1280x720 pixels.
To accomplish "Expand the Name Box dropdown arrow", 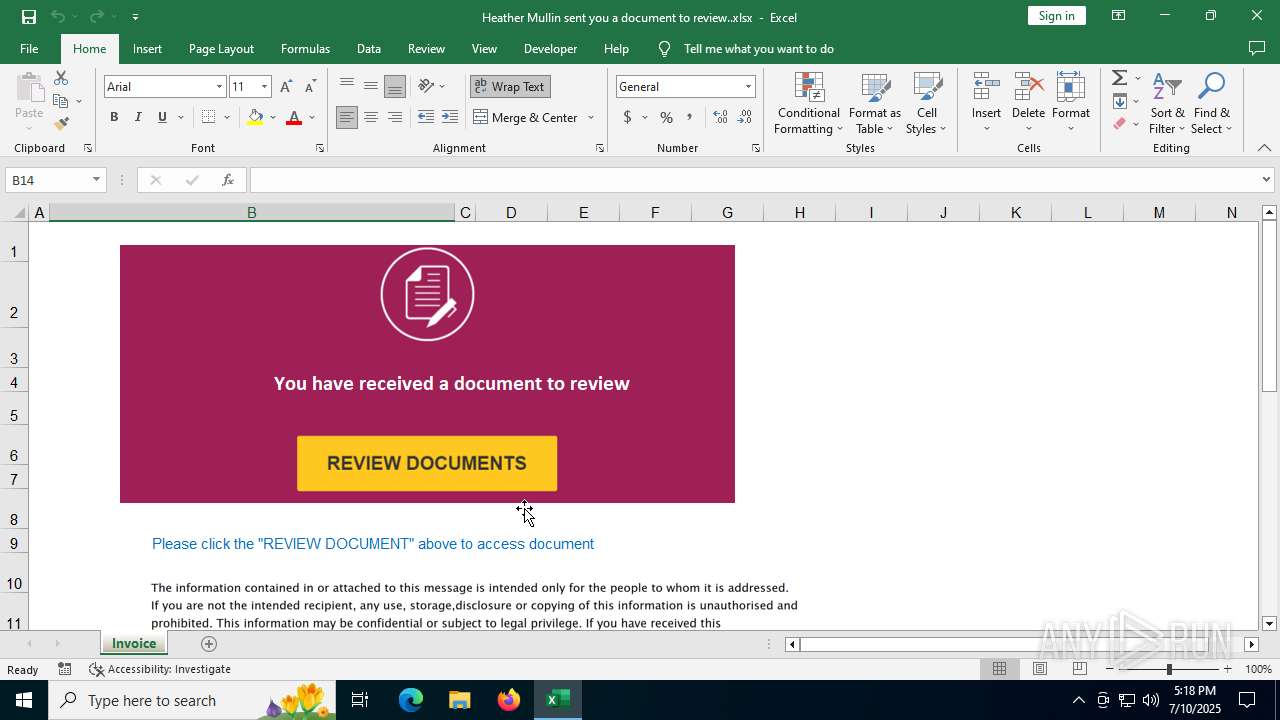I will pos(96,180).
